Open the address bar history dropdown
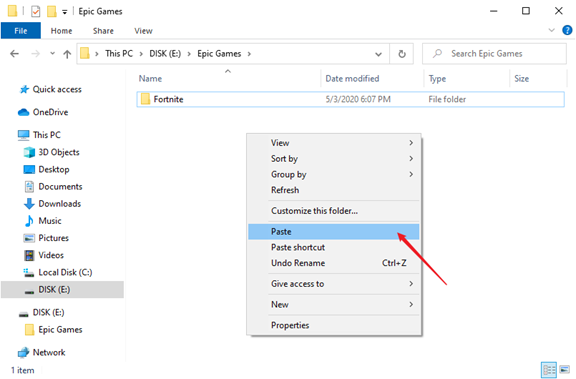This screenshot has width=576, height=379. coord(378,54)
